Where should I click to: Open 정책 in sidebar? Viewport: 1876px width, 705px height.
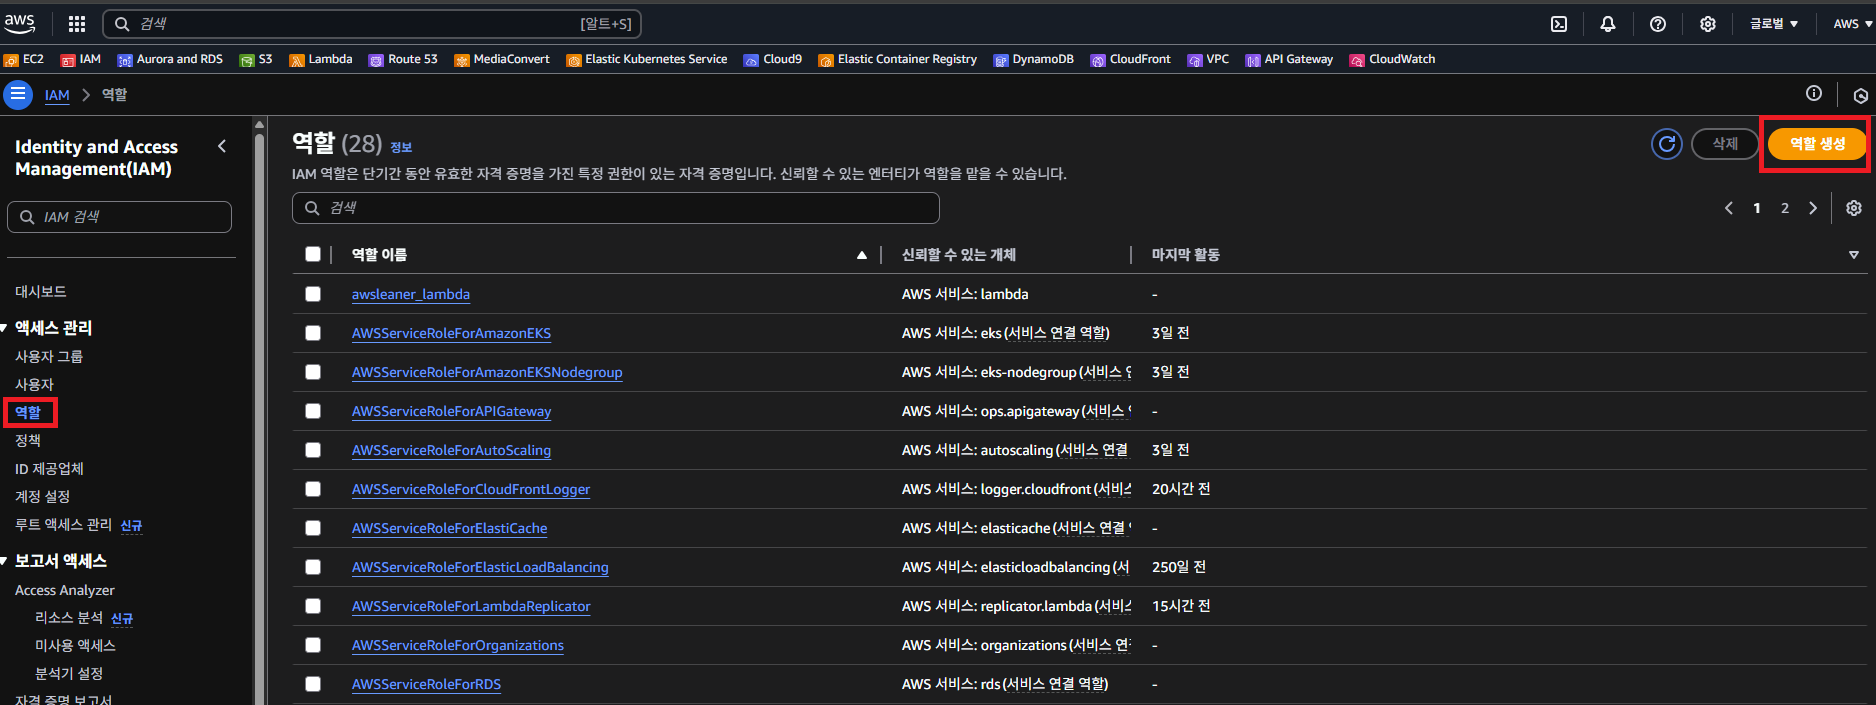click(x=28, y=441)
